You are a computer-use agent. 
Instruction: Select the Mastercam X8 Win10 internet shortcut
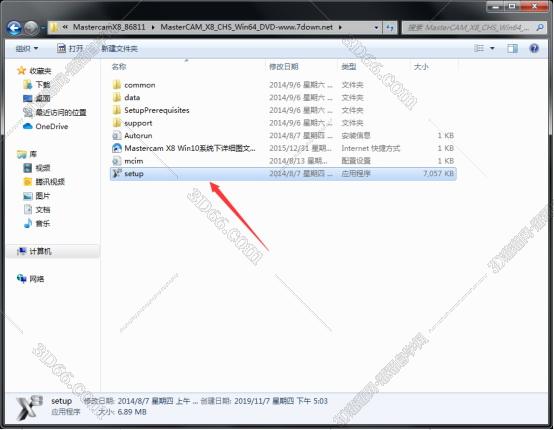pyautogui.click(x=283, y=148)
